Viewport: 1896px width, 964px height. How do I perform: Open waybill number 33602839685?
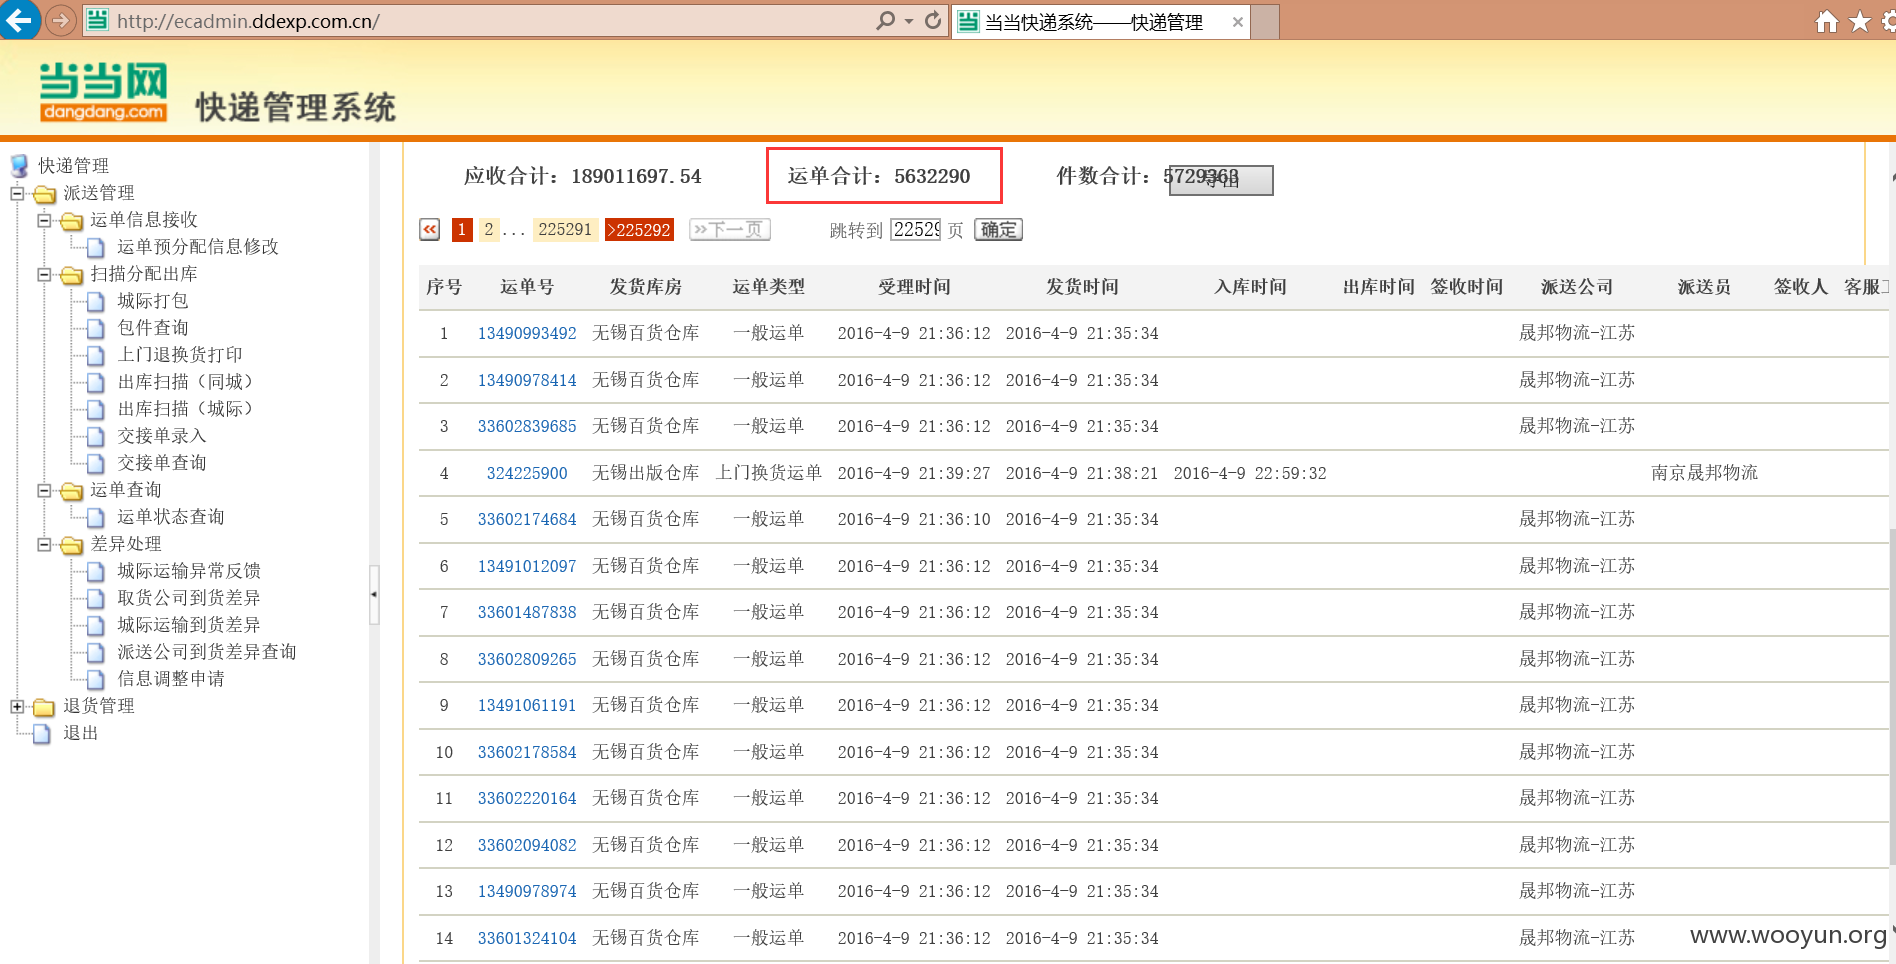point(527,427)
